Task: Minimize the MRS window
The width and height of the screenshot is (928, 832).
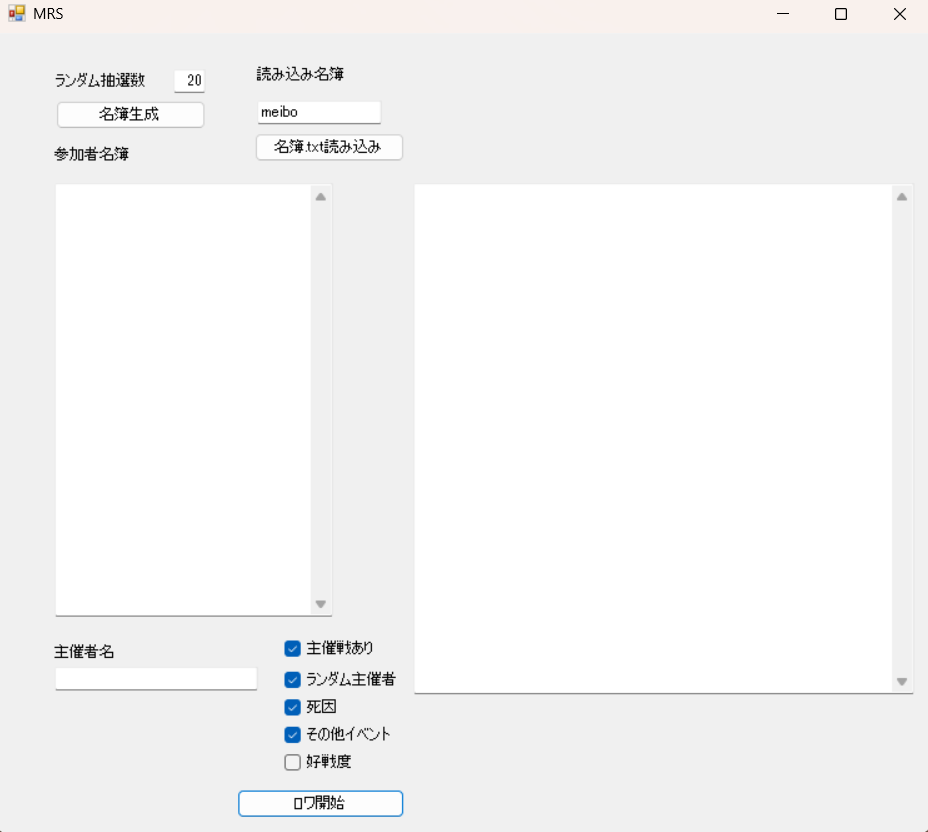Action: (x=783, y=14)
